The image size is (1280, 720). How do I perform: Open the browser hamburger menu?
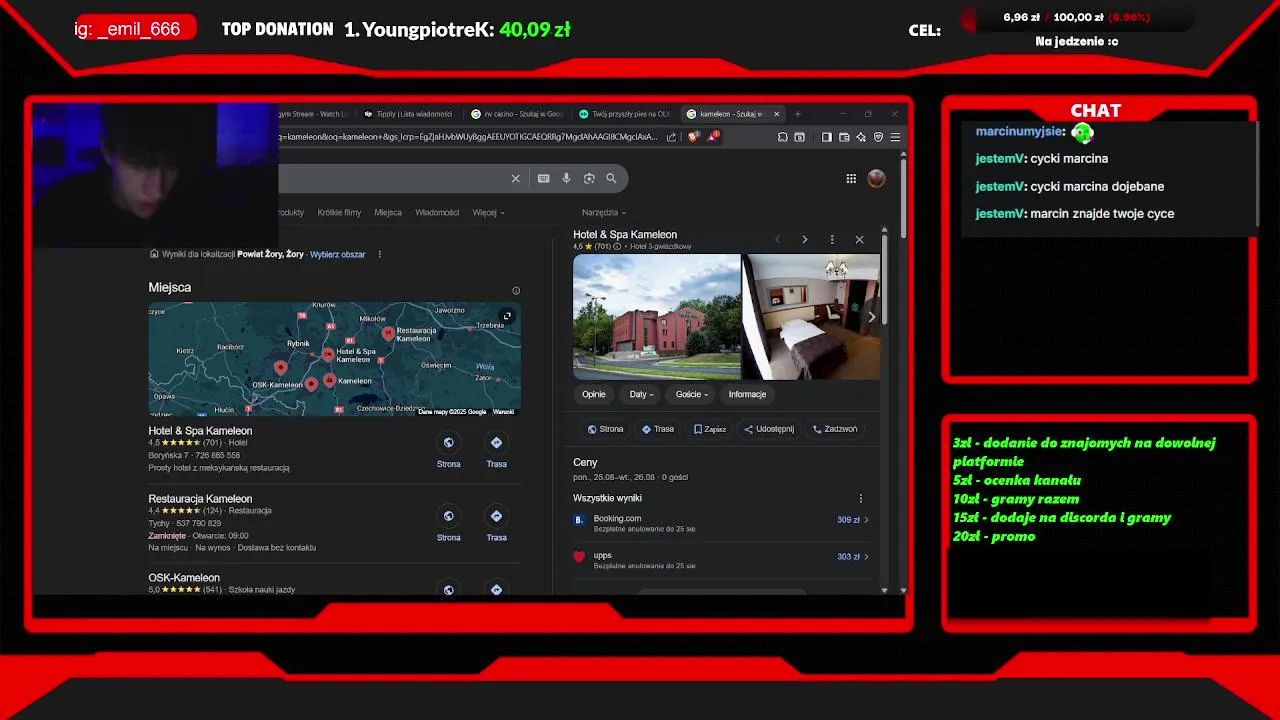coord(895,137)
